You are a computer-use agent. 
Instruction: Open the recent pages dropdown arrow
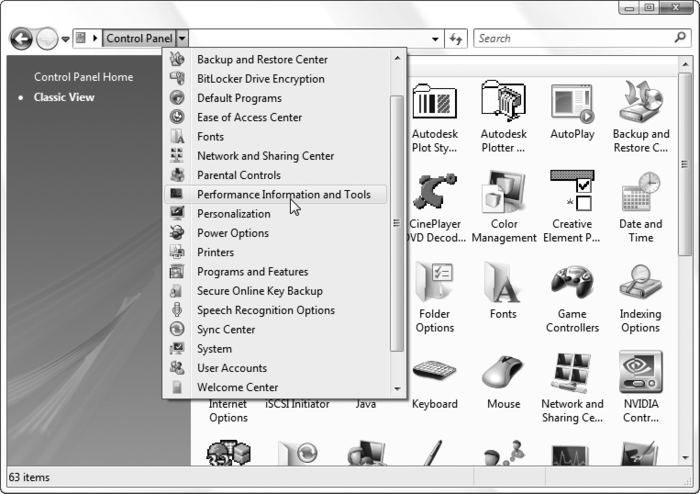pyautogui.click(x=65, y=39)
